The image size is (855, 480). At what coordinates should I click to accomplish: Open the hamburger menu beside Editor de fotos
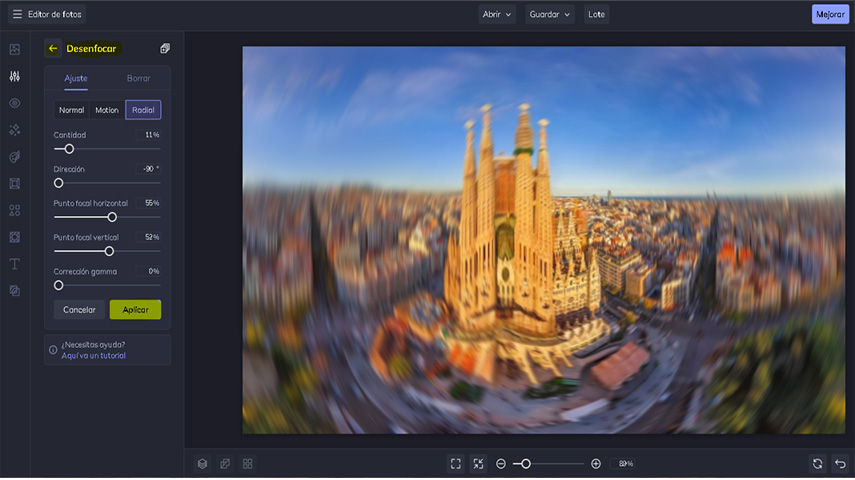[16, 15]
